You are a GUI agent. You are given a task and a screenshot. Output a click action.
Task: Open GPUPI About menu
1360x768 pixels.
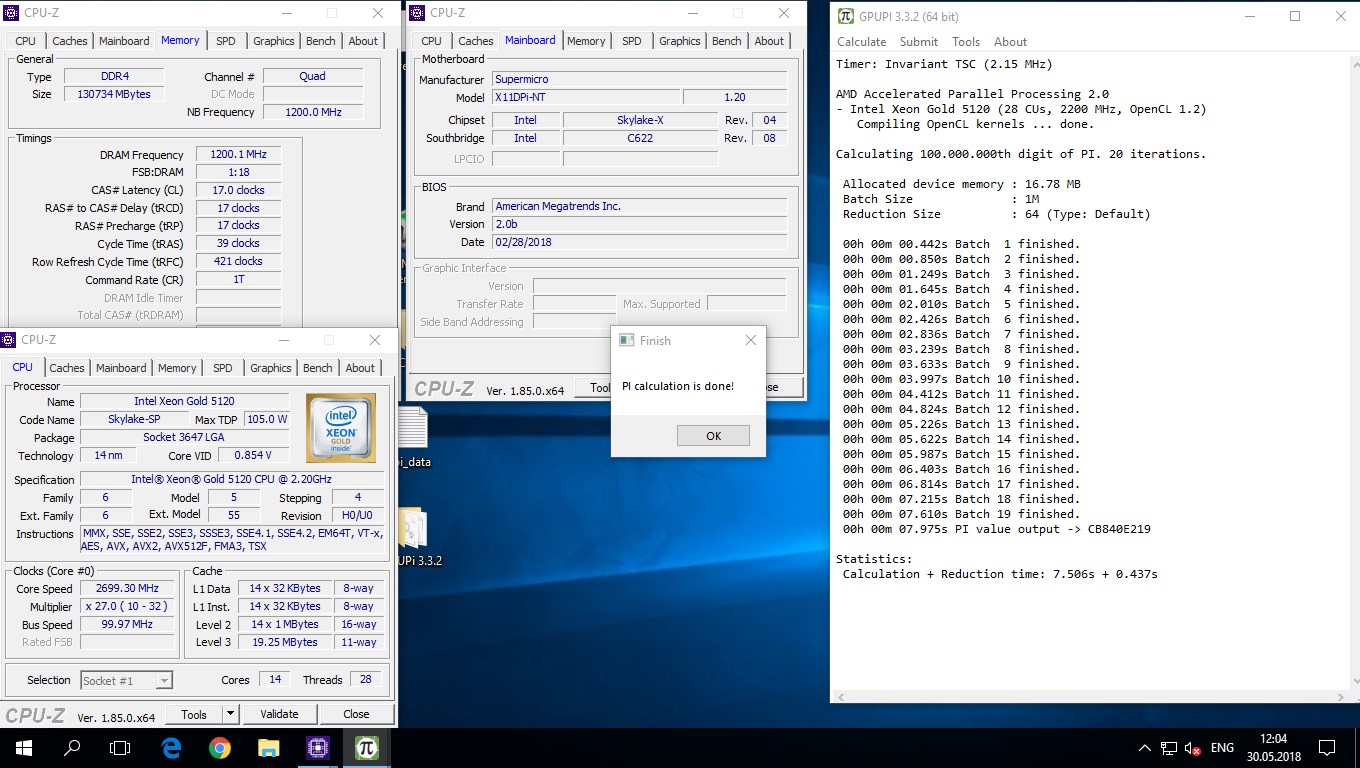pos(1010,42)
